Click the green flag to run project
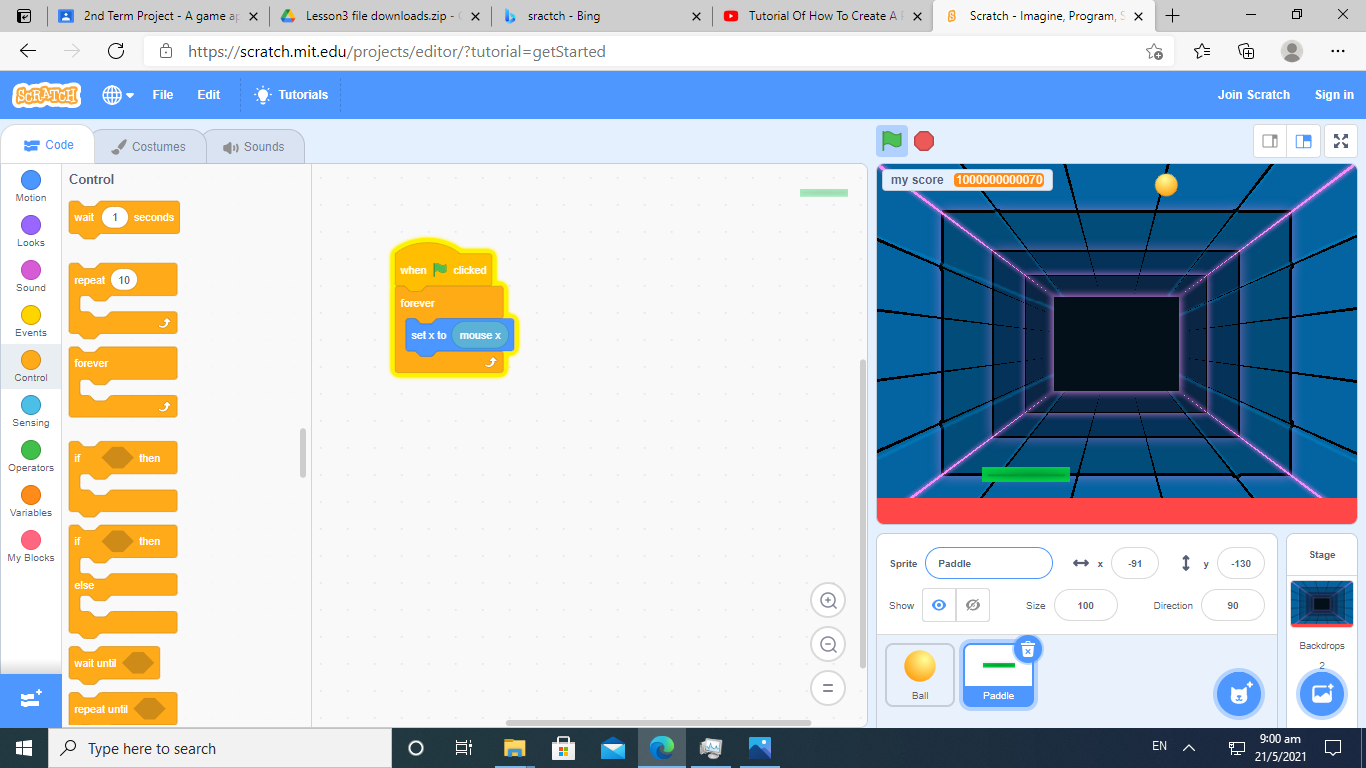This screenshot has width=1366, height=768. coord(892,141)
